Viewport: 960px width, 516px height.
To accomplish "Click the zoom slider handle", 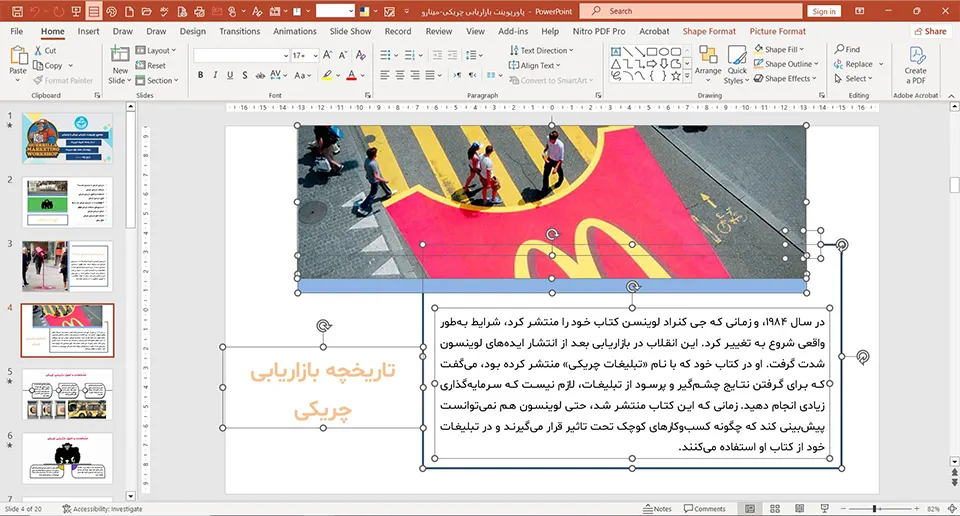I will (874, 509).
